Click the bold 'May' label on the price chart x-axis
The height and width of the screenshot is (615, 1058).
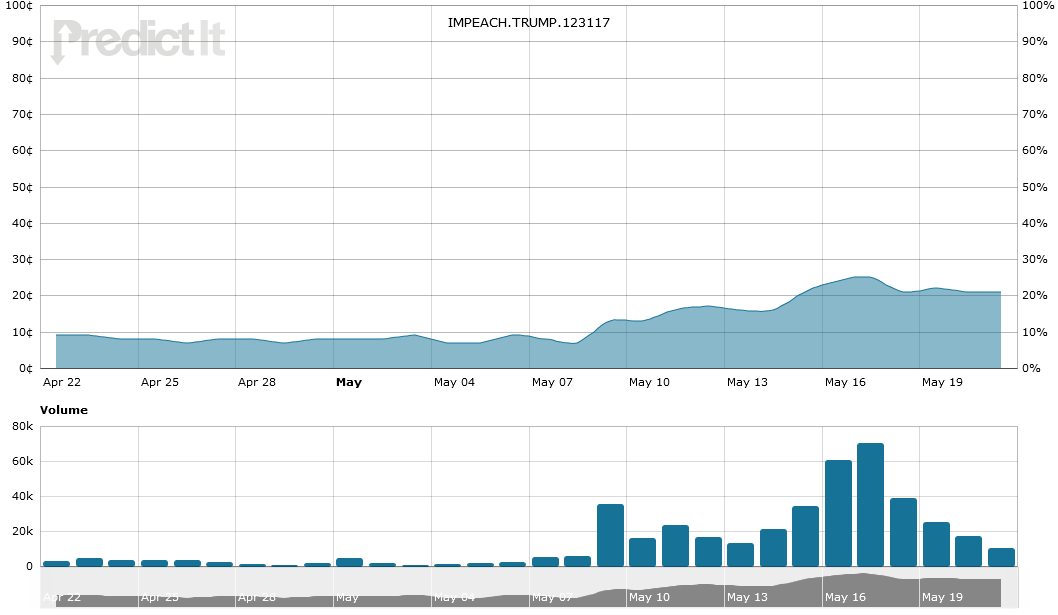349,382
